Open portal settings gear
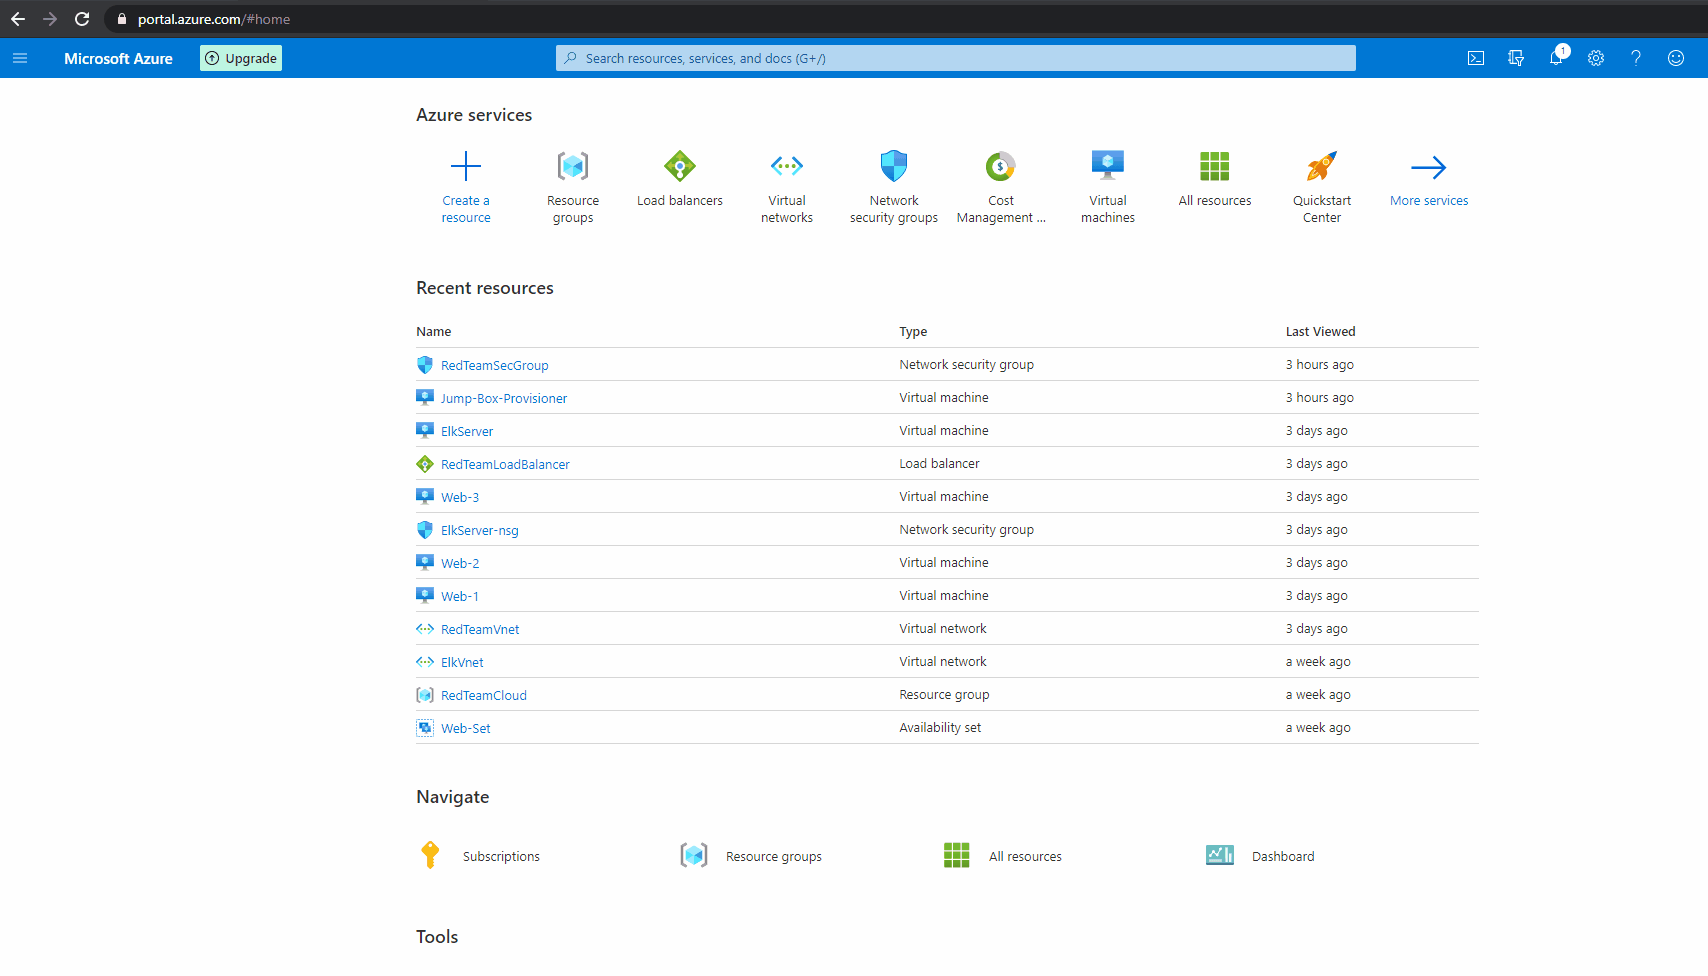 (x=1596, y=58)
